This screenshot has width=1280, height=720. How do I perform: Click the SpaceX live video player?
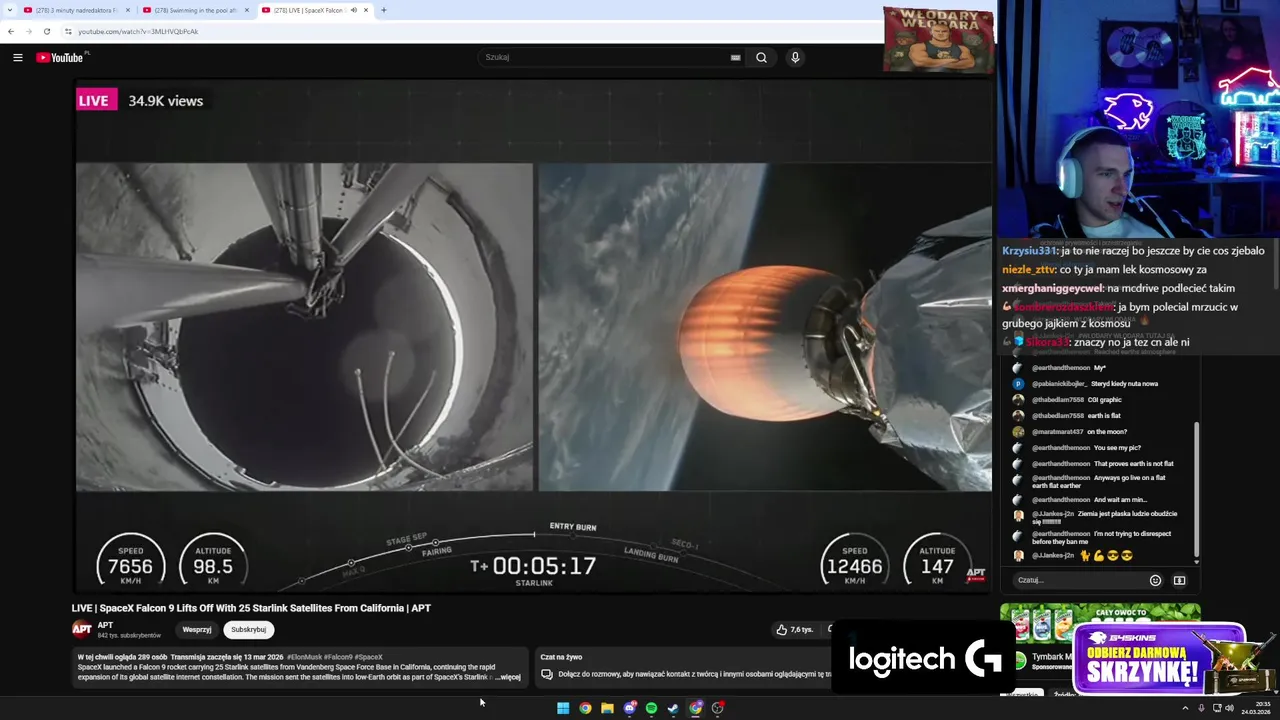(x=534, y=337)
